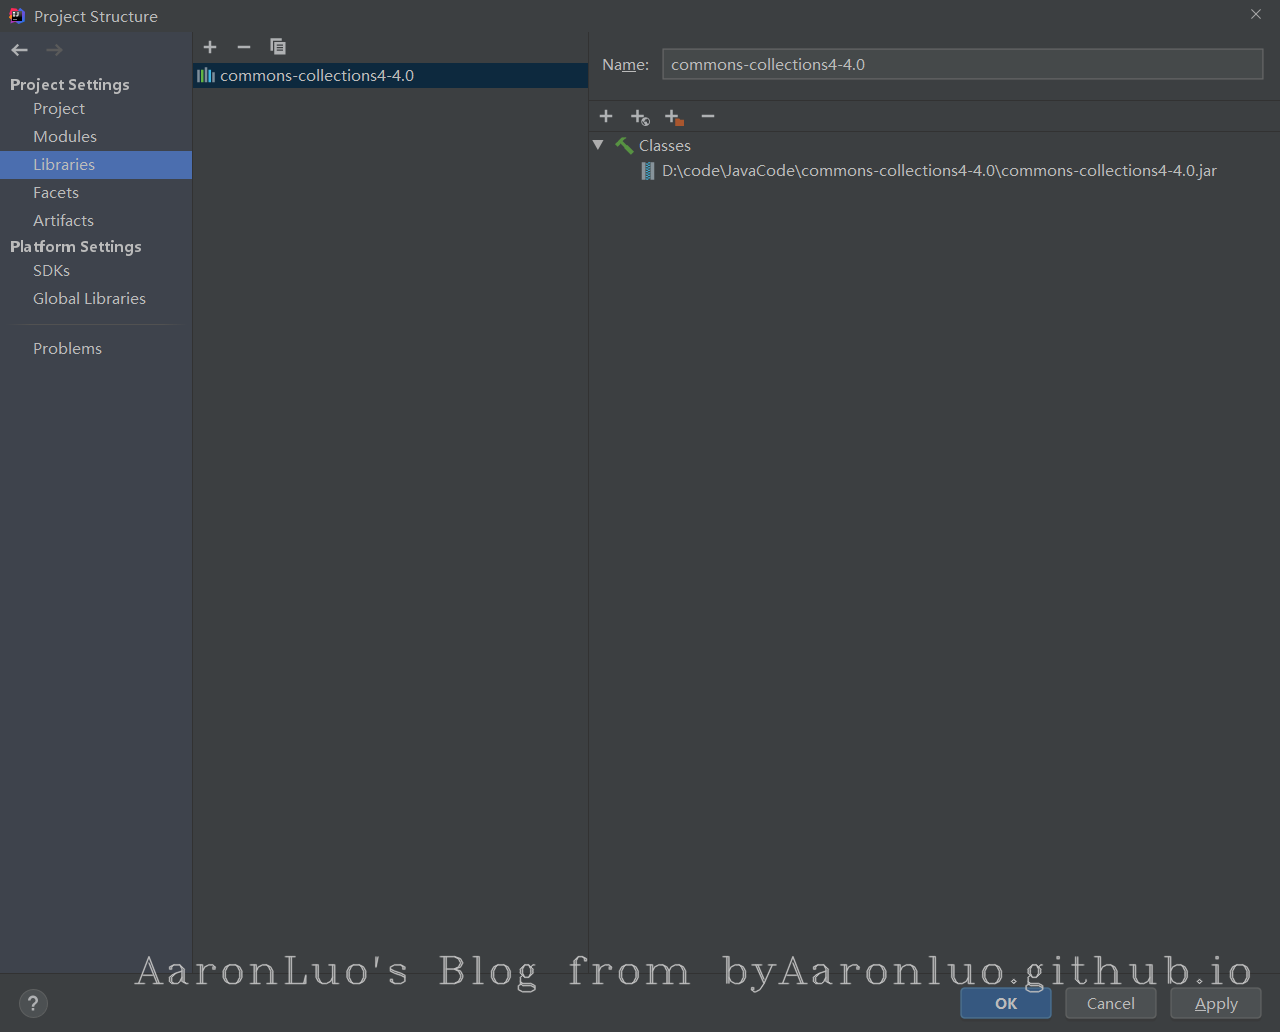Click the back navigation arrow
This screenshot has width=1280, height=1032.
[x=20, y=50]
